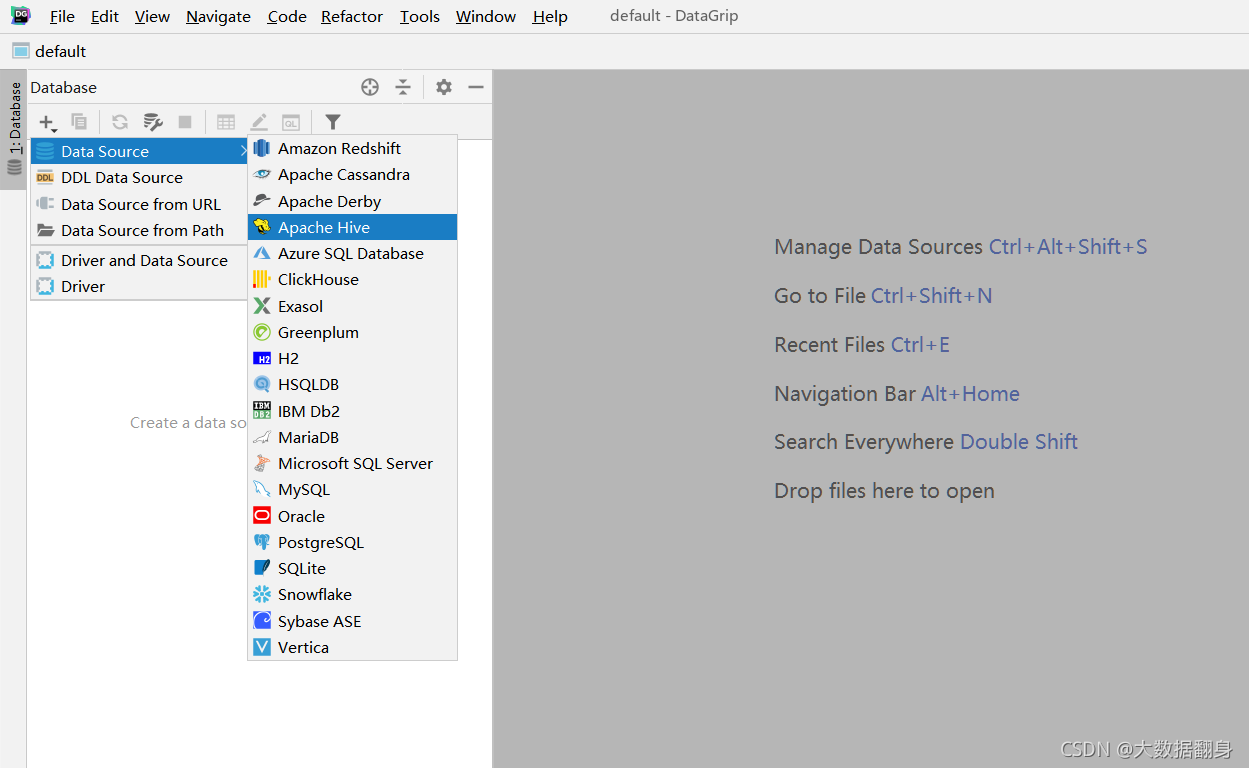Open the File menu
Viewport: 1249px width, 768px height.
[62, 16]
